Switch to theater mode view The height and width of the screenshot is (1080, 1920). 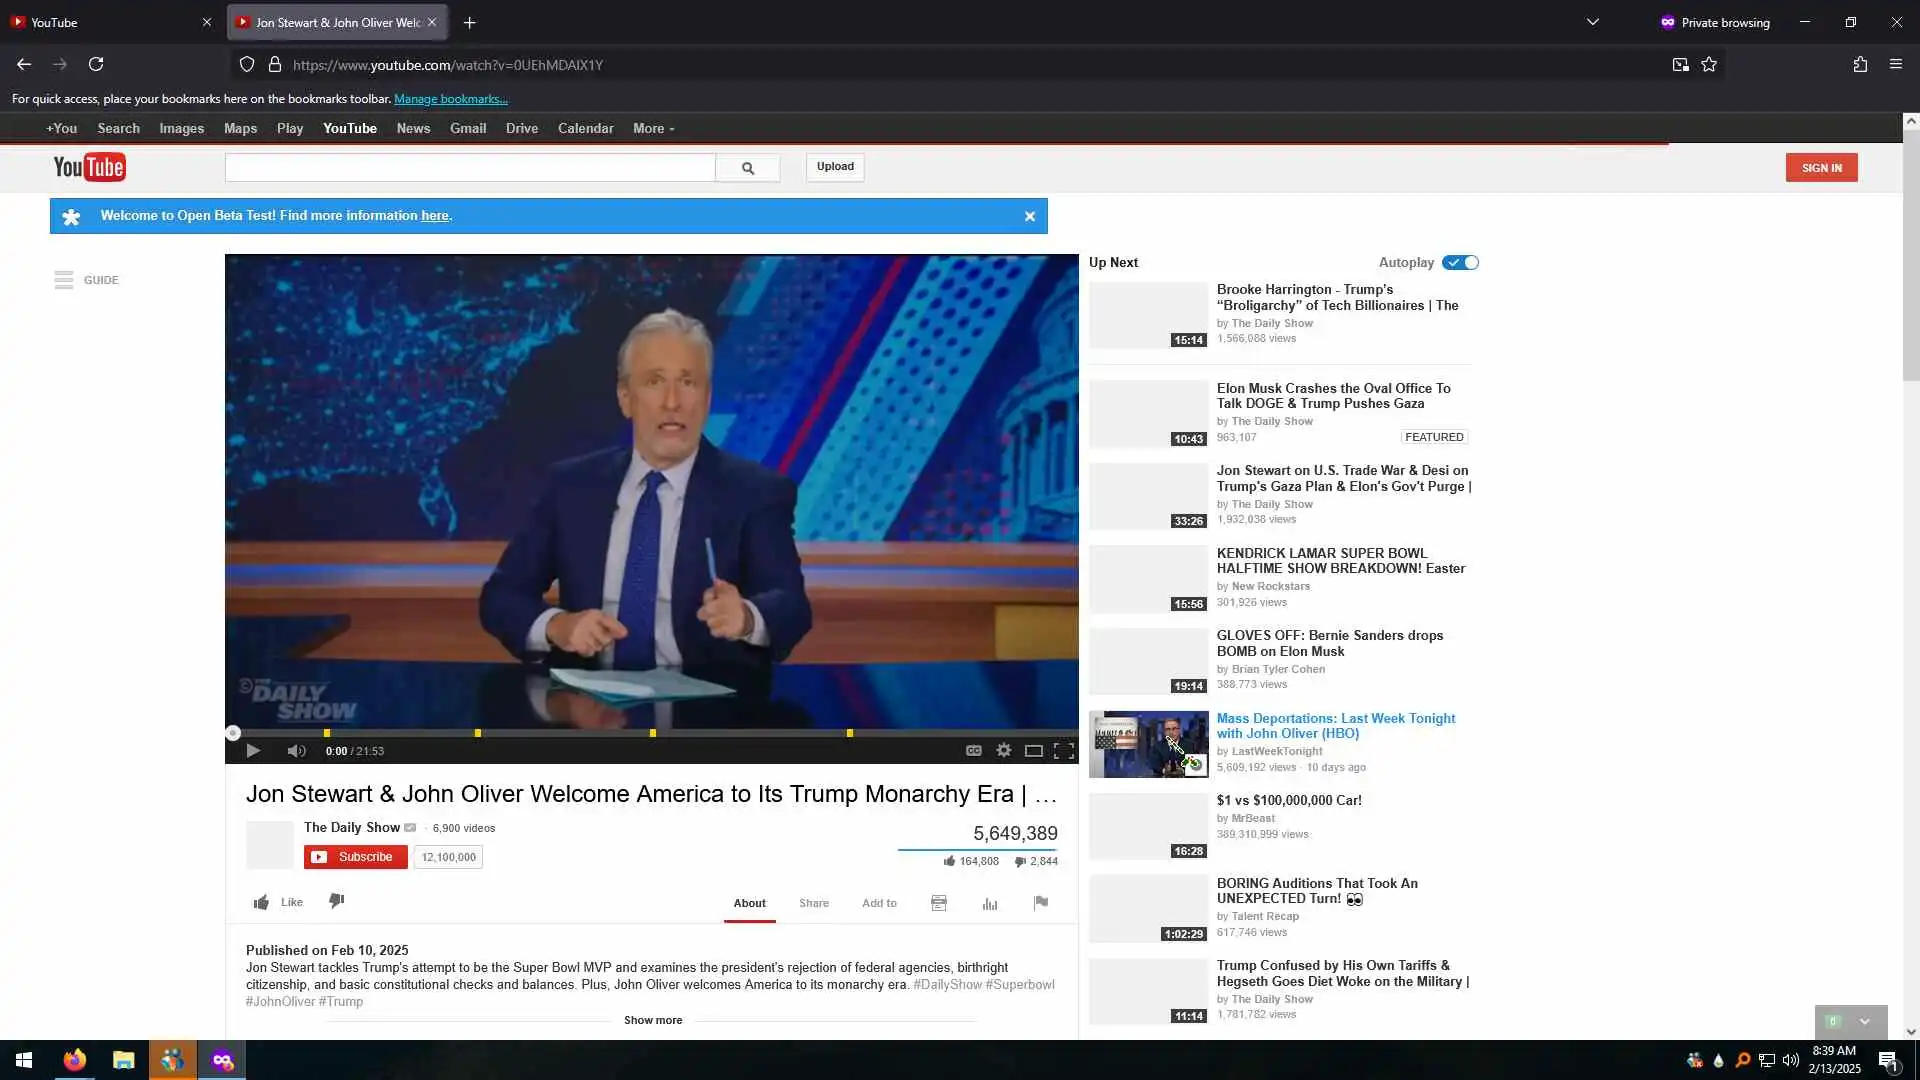pyautogui.click(x=1034, y=751)
